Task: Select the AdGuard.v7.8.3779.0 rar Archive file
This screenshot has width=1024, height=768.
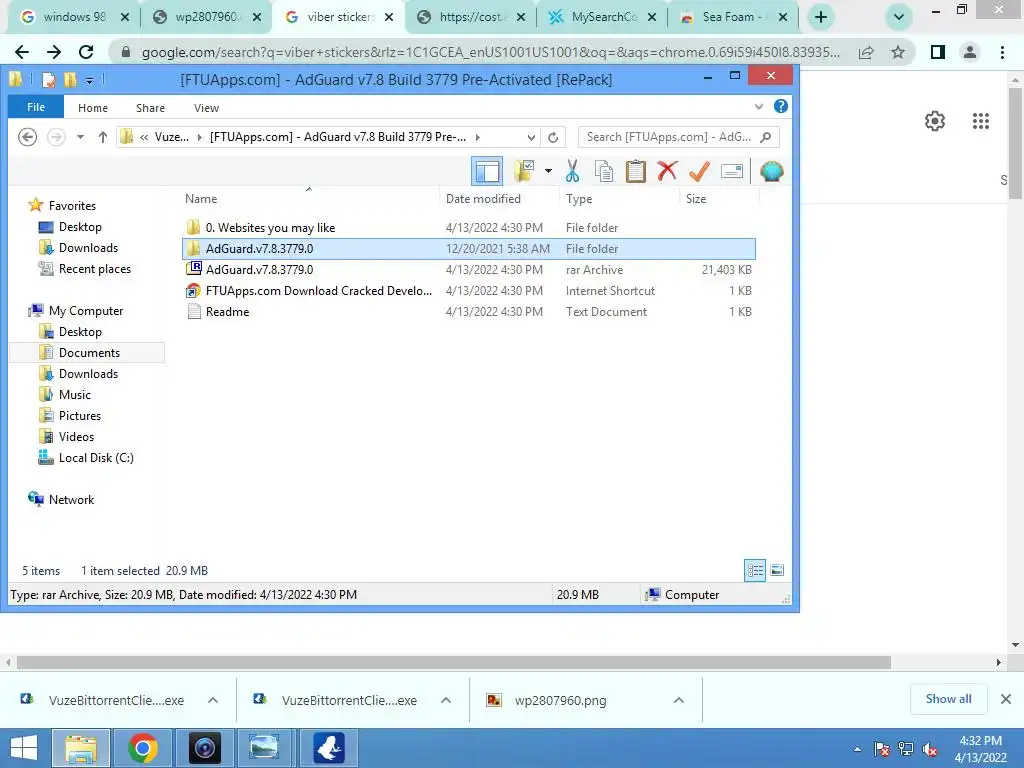Action: [x=468, y=270]
